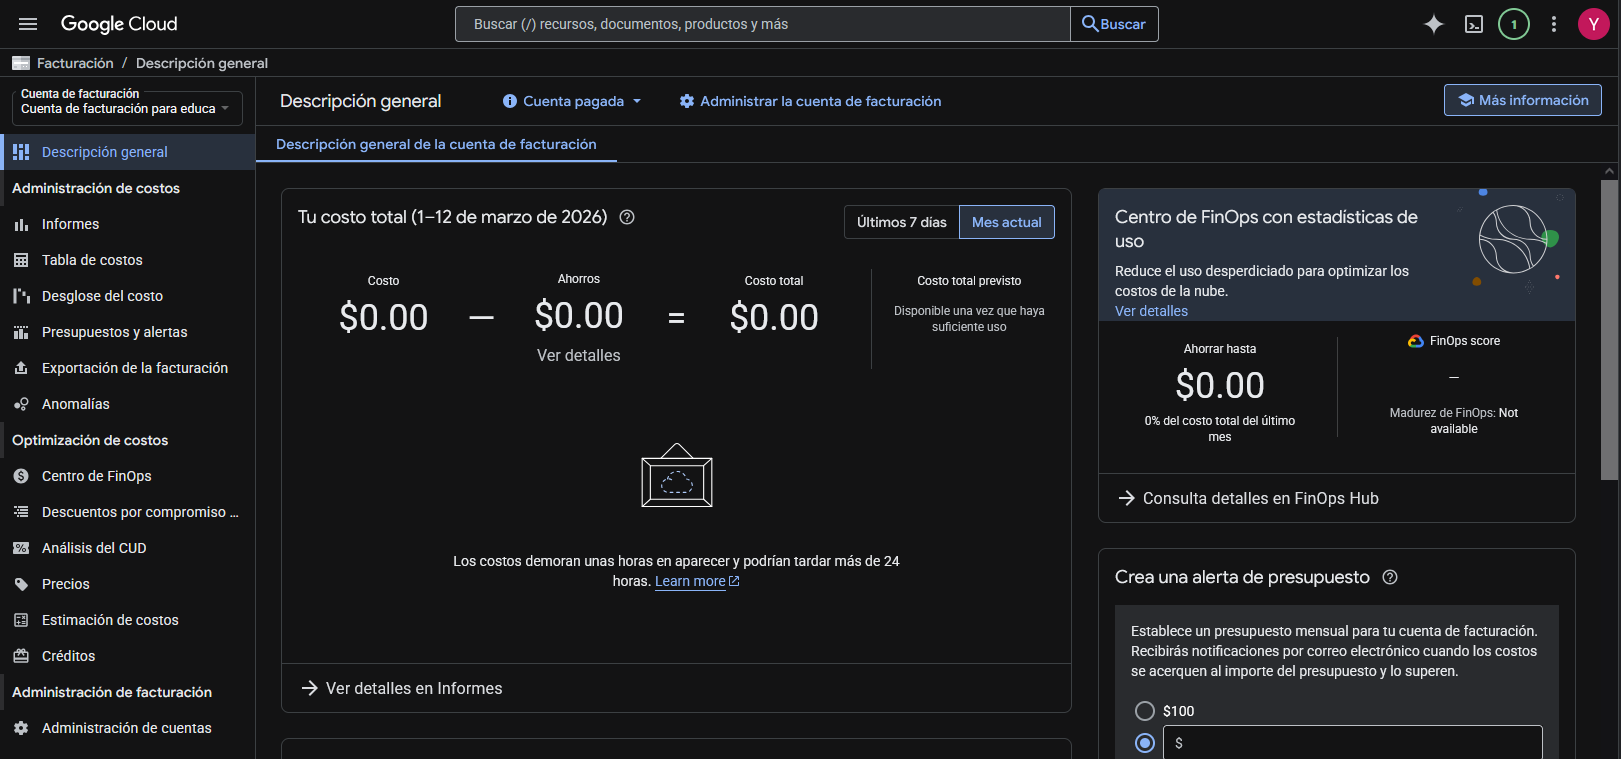Expand Consulta detalles en FinOps Hub
This screenshot has height=759, width=1621.
pos(1259,498)
